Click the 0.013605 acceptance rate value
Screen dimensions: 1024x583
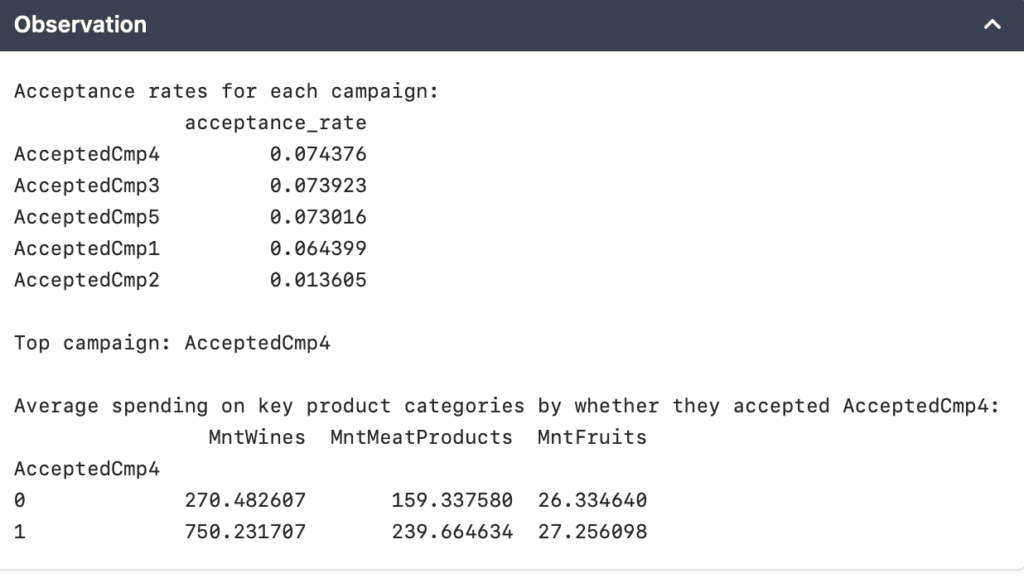pyautogui.click(x=318, y=280)
